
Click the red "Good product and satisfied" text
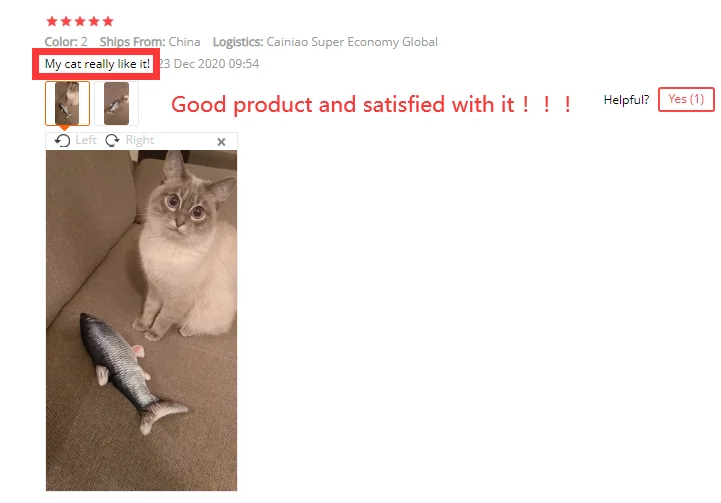coord(371,104)
